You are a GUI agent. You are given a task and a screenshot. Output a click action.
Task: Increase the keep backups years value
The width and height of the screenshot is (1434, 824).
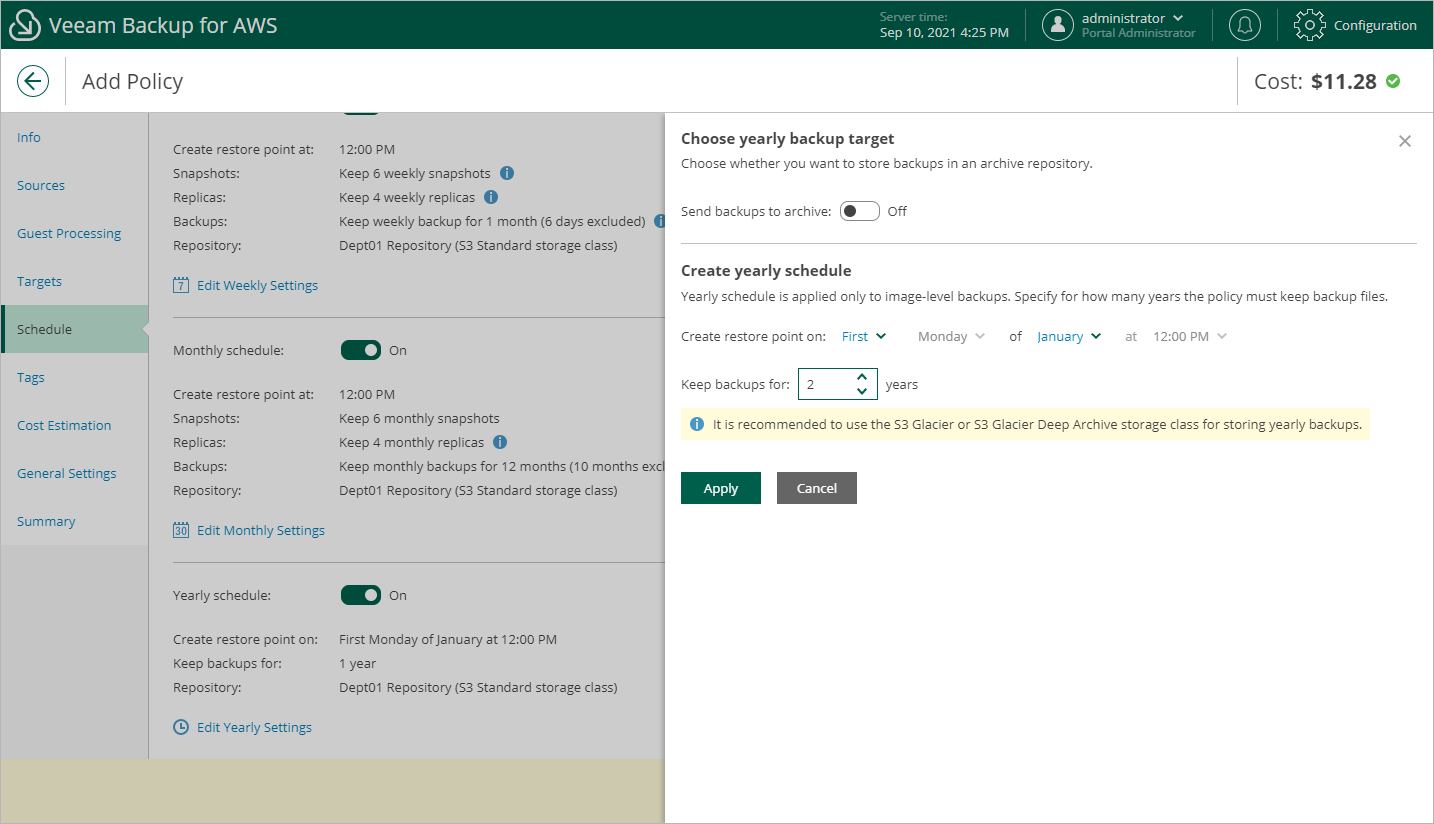[x=862, y=377]
